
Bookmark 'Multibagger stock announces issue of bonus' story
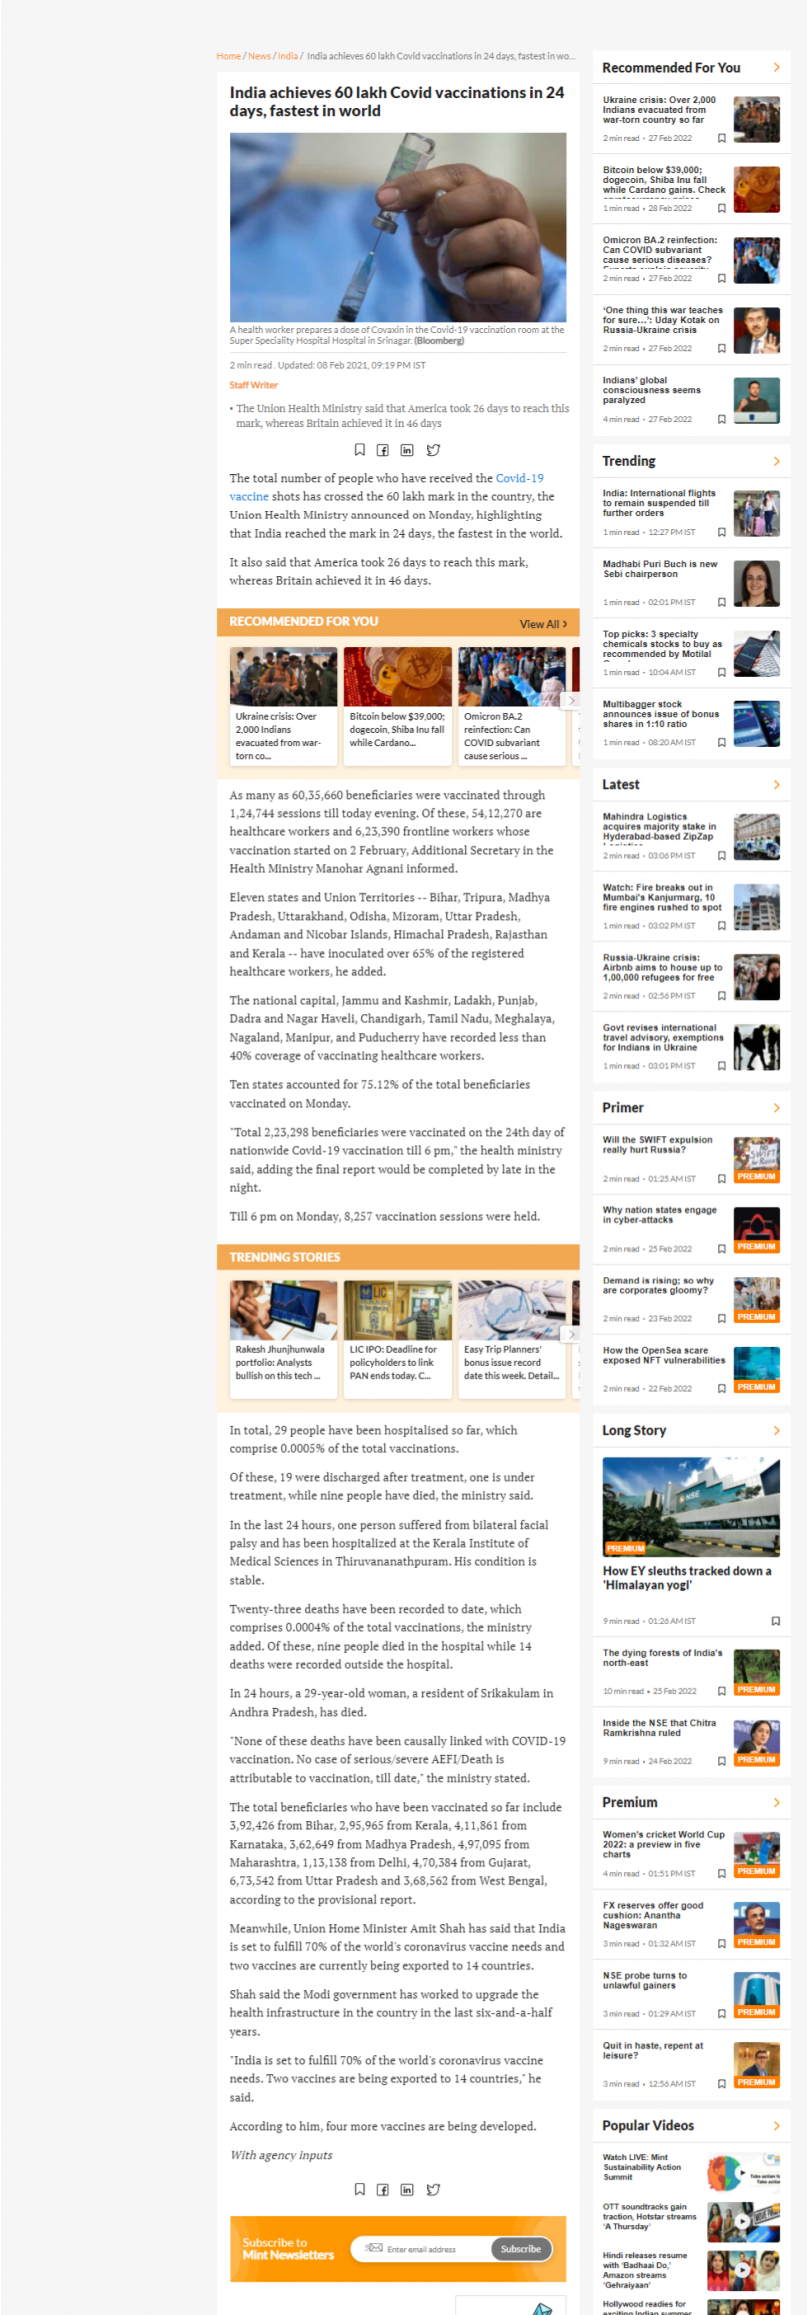[x=721, y=742]
